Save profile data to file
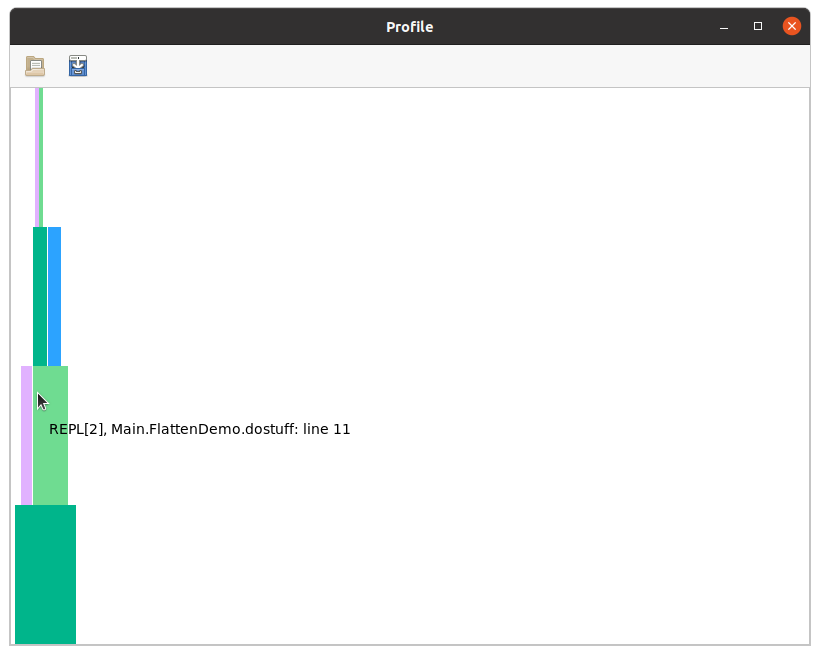The width and height of the screenshot is (820, 655). (78, 66)
